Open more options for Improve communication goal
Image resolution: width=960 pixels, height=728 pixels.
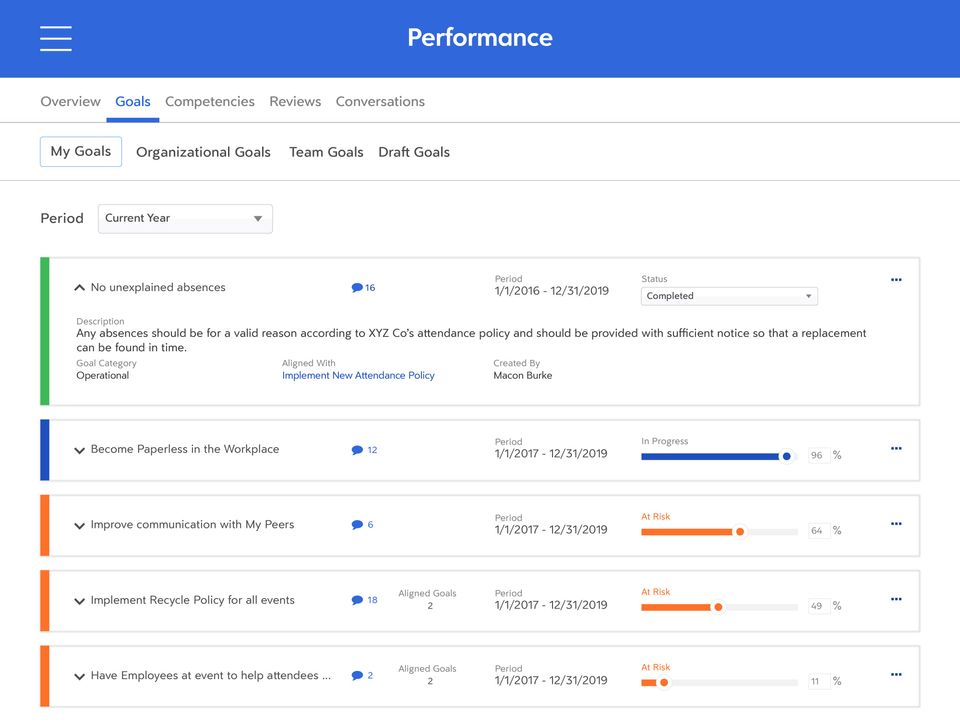tap(896, 524)
